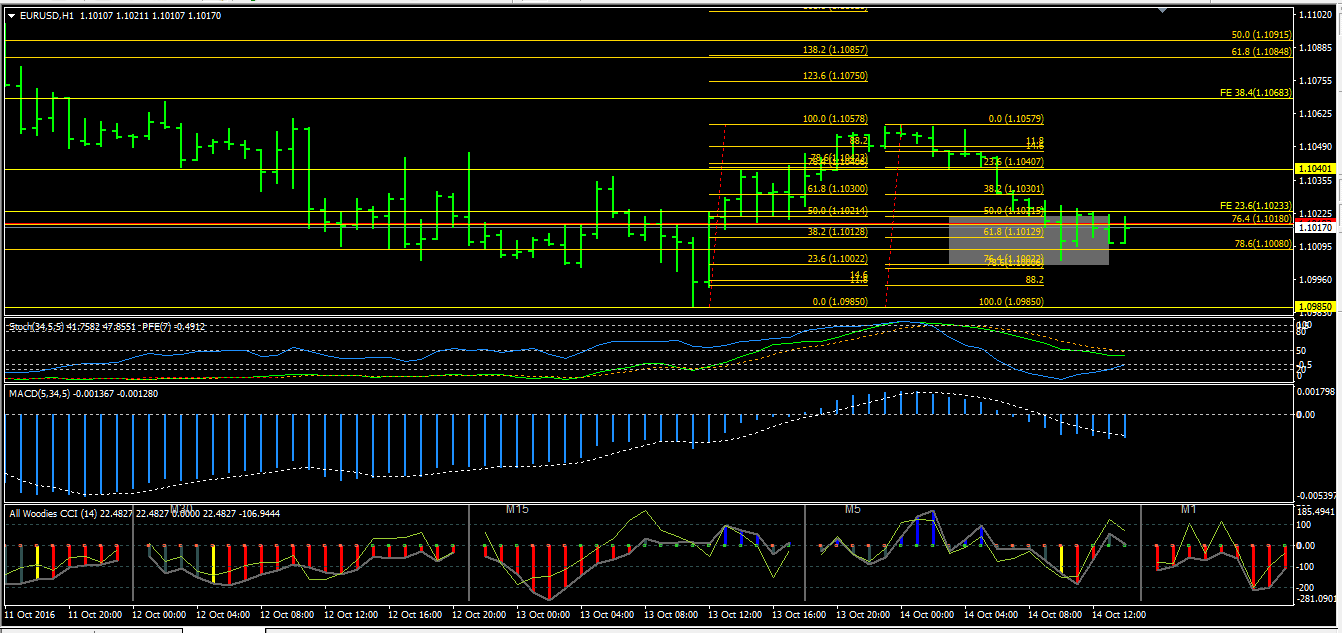Click the 78.6(1.10080) level label

click(1264, 243)
